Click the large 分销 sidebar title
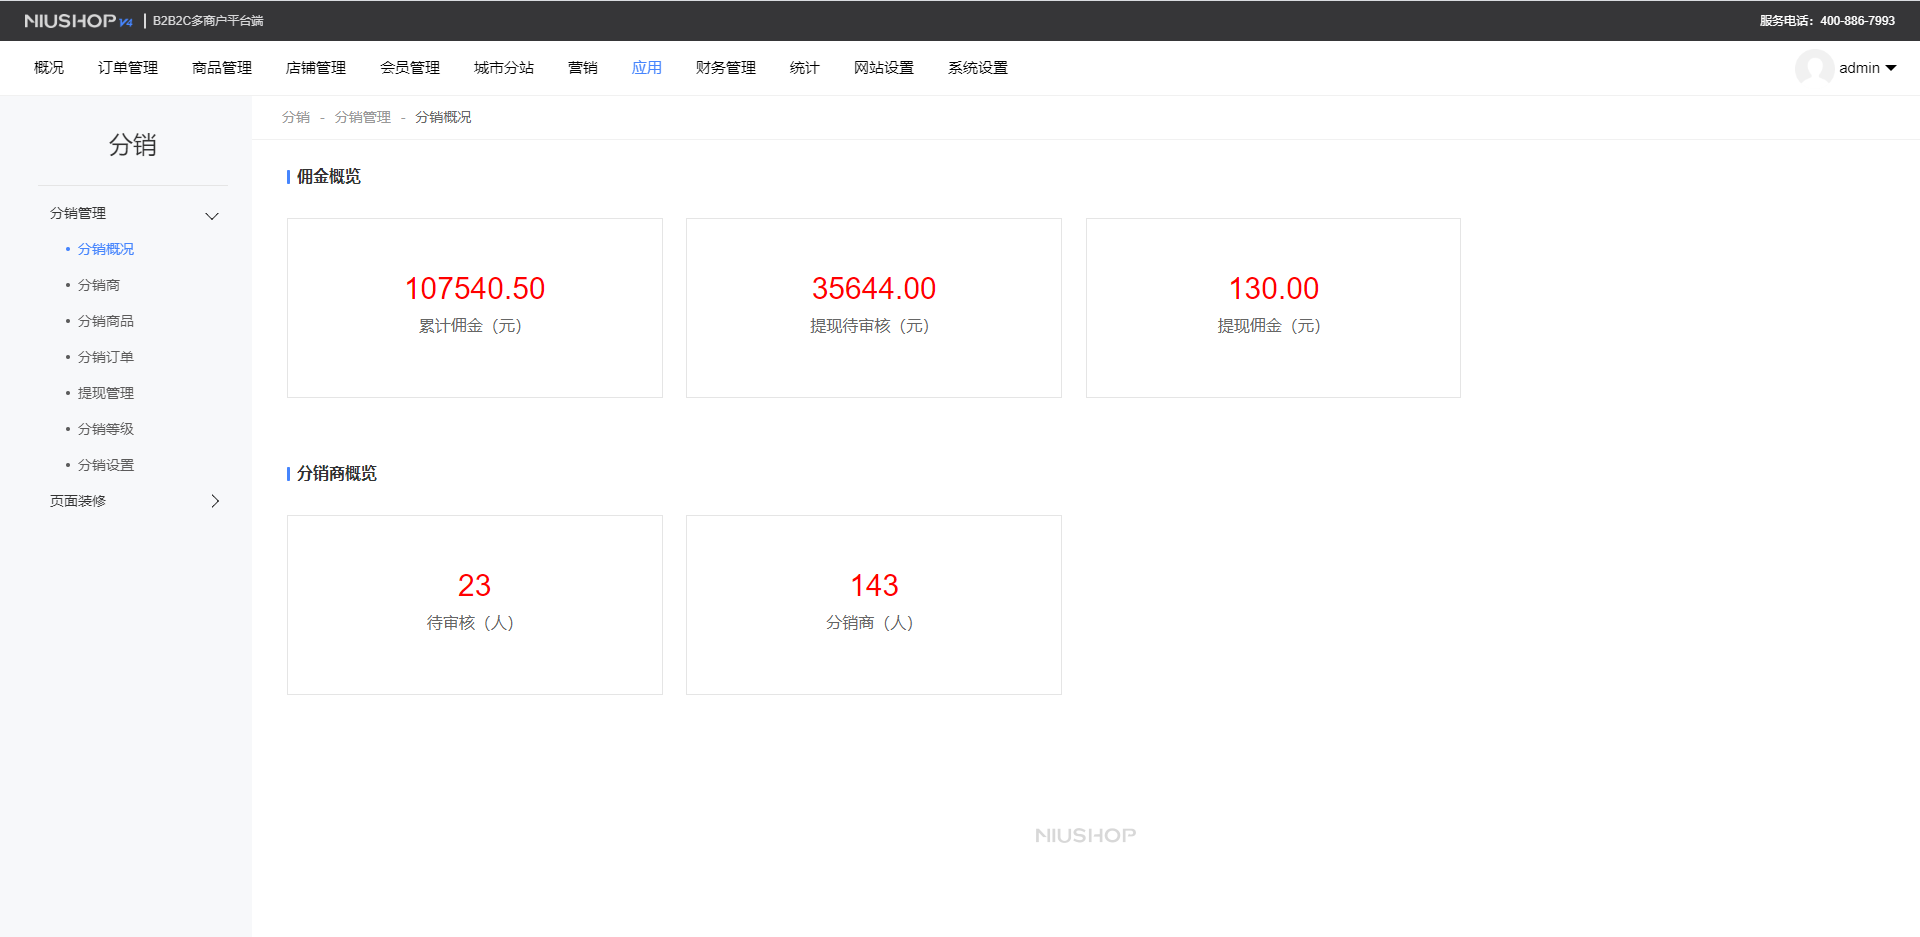This screenshot has width=1920, height=937. point(132,145)
